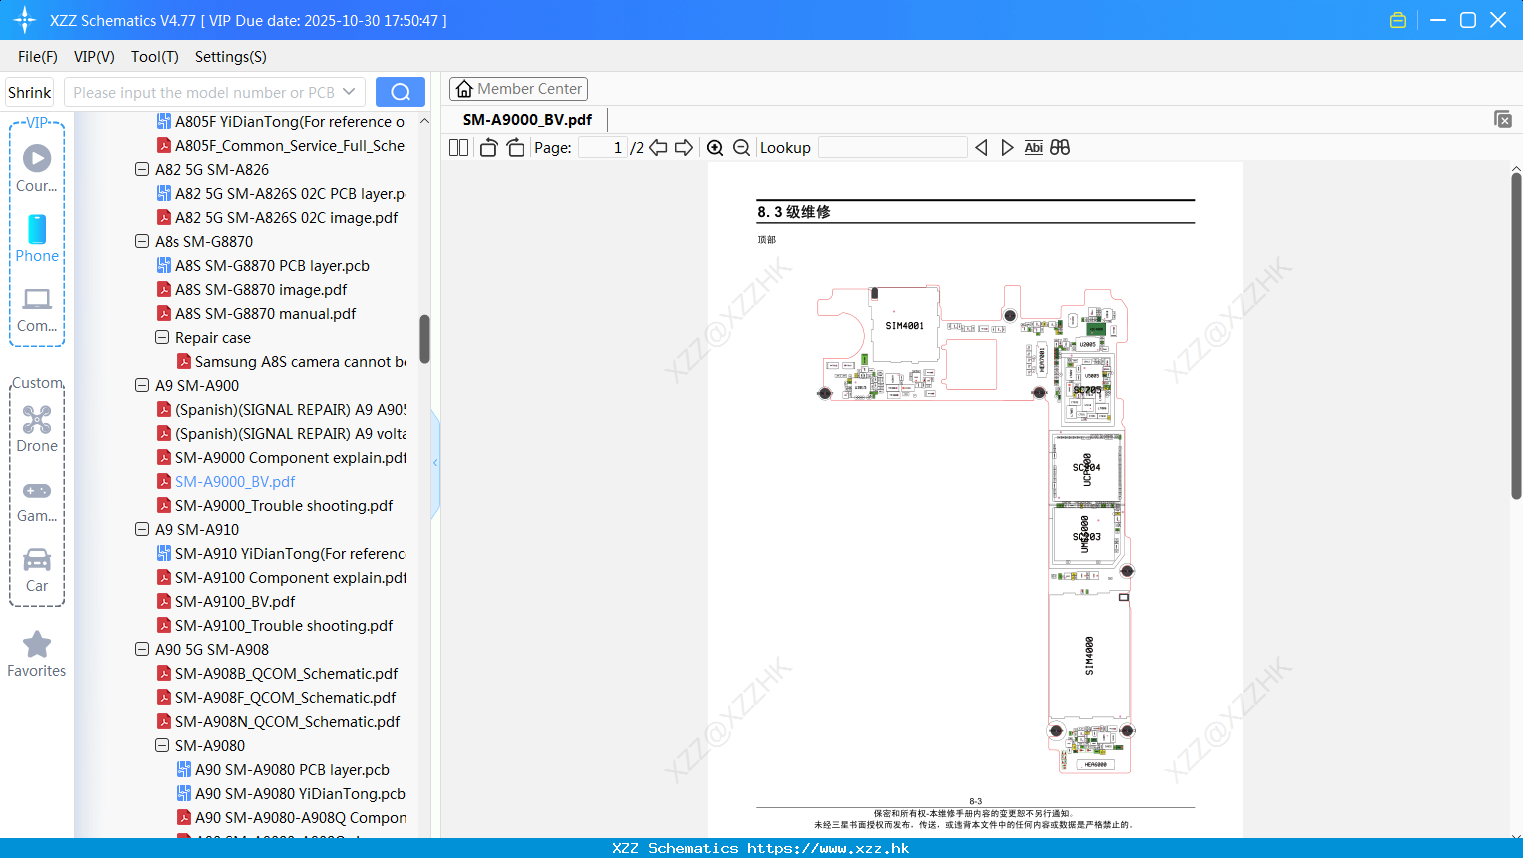The height and width of the screenshot is (858, 1523).
Task: Go to the next PDF page arrow
Action: [x=684, y=148]
